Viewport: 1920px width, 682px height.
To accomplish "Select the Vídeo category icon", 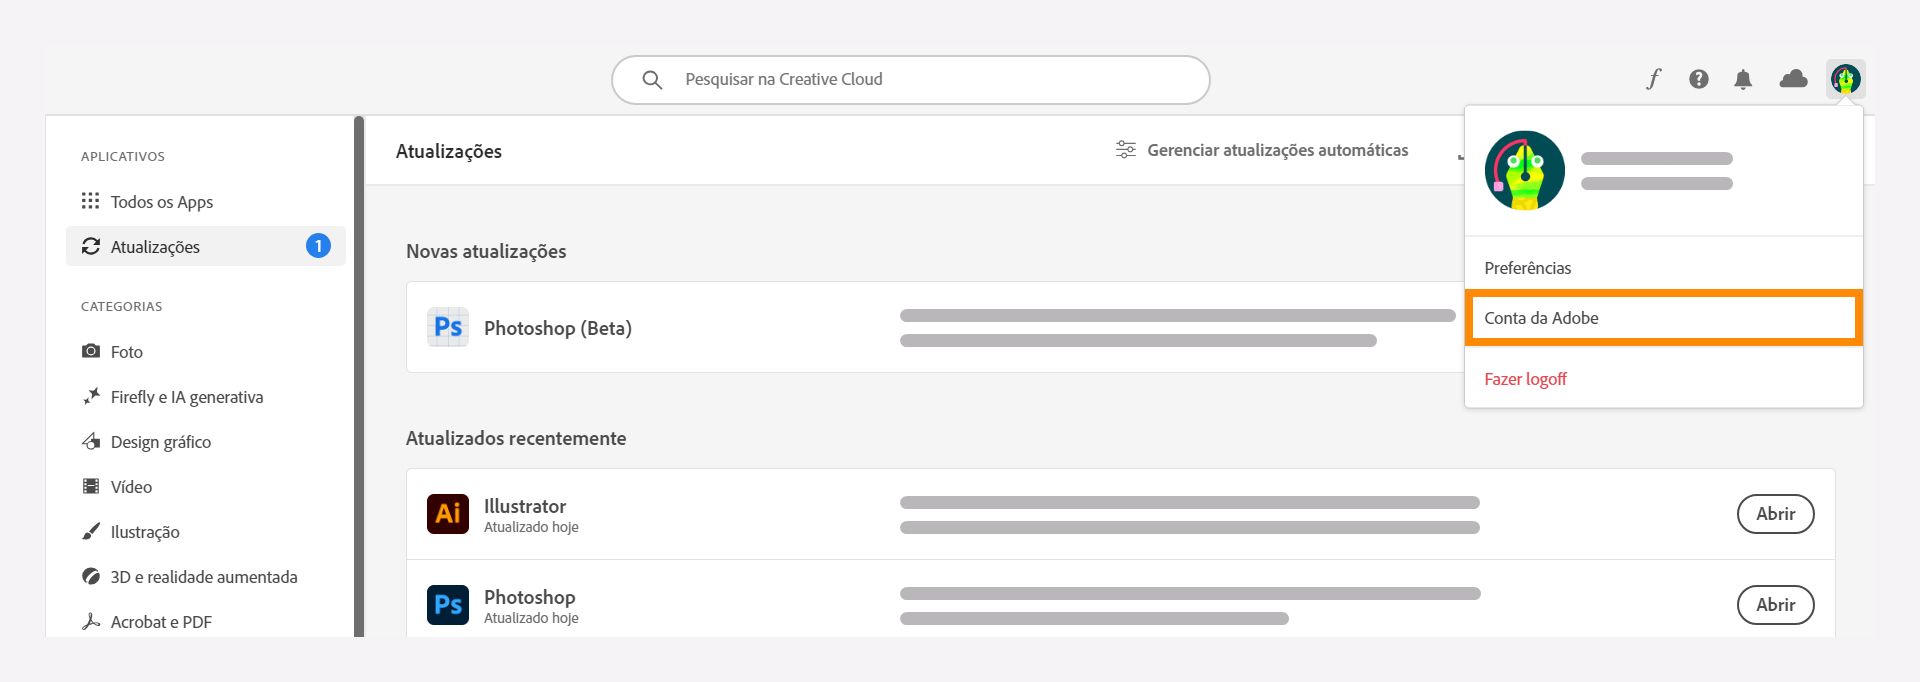I will click(x=91, y=486).
